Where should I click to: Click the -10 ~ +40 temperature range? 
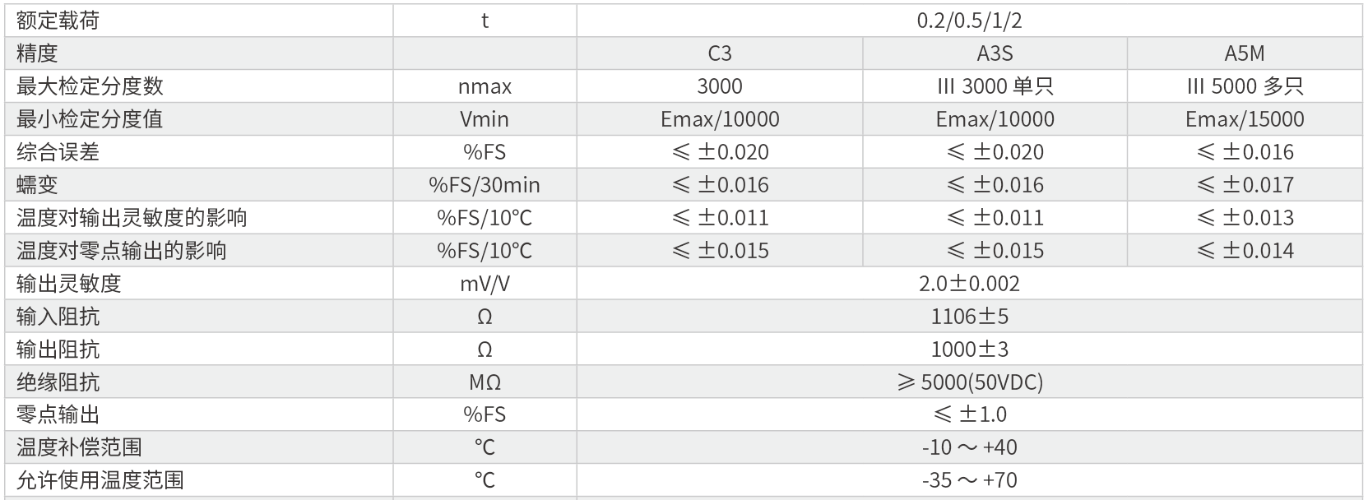click(970, 446)
